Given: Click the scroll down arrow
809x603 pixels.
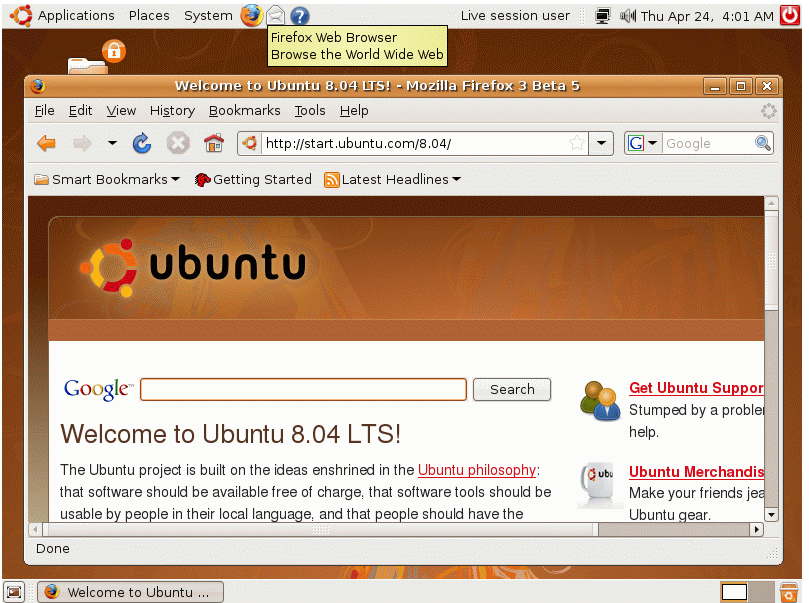Looking at the screenshot, I should (771, 515).
